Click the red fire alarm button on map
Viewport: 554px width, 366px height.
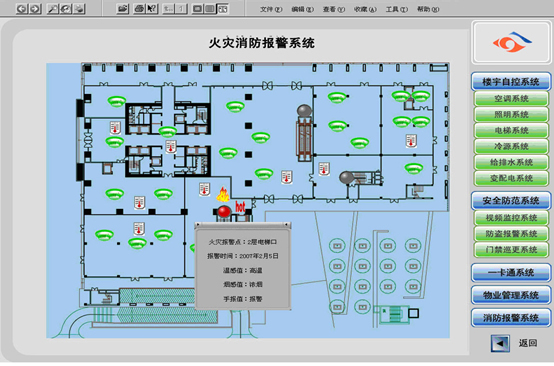[x=224, y=212]
